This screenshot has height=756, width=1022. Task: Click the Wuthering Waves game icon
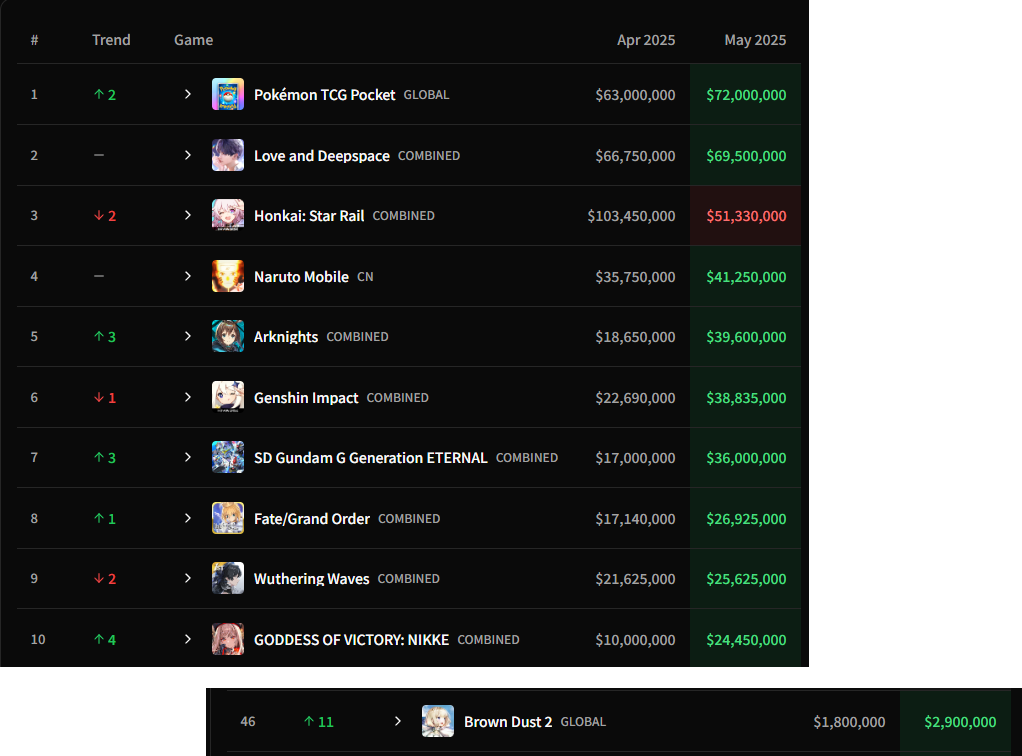pyautogui.click(x=227, y=578)
